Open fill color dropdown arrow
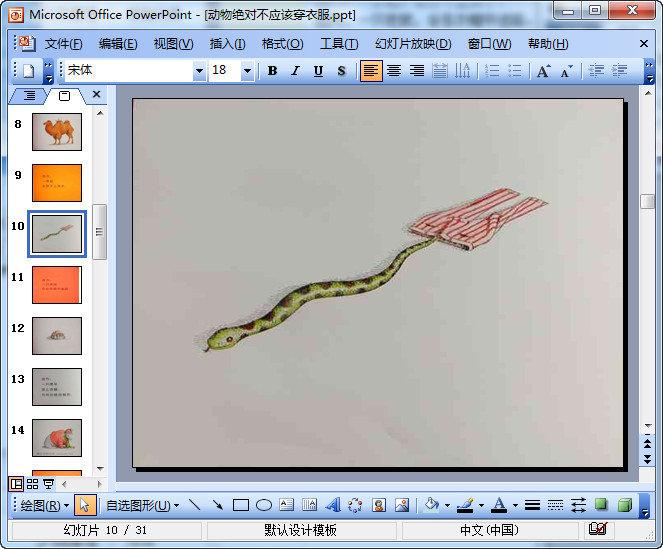Screen dimensions: 663x549 [x=447, y=505]
